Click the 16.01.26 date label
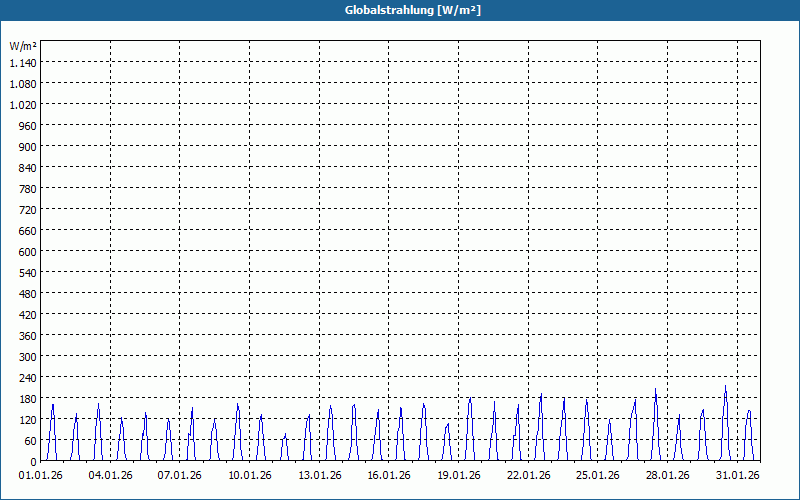The image size is (800, 500). point(389,476)
